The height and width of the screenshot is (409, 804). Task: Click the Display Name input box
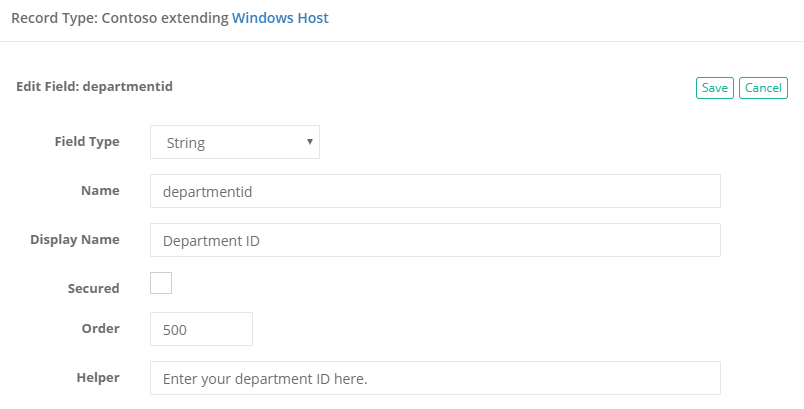435,240
